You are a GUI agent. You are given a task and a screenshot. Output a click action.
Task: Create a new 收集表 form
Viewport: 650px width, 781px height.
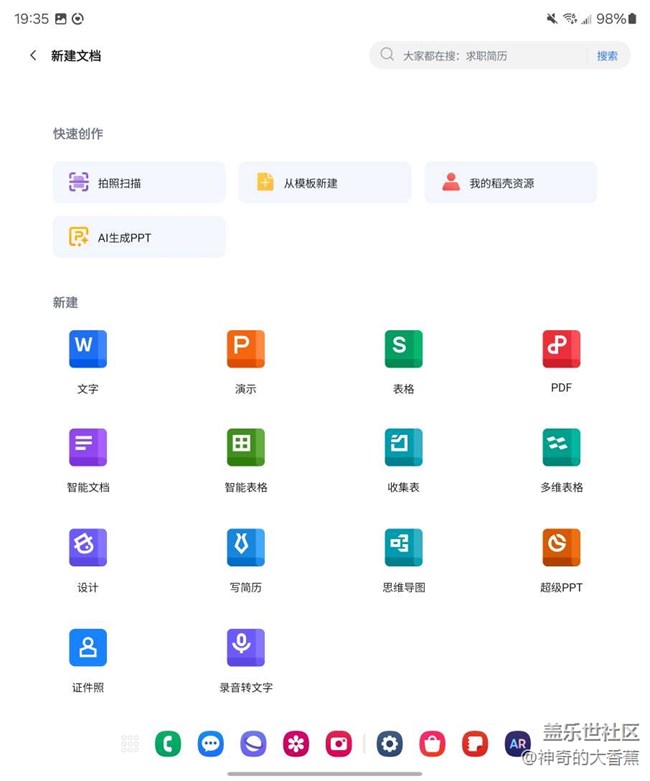403,448
